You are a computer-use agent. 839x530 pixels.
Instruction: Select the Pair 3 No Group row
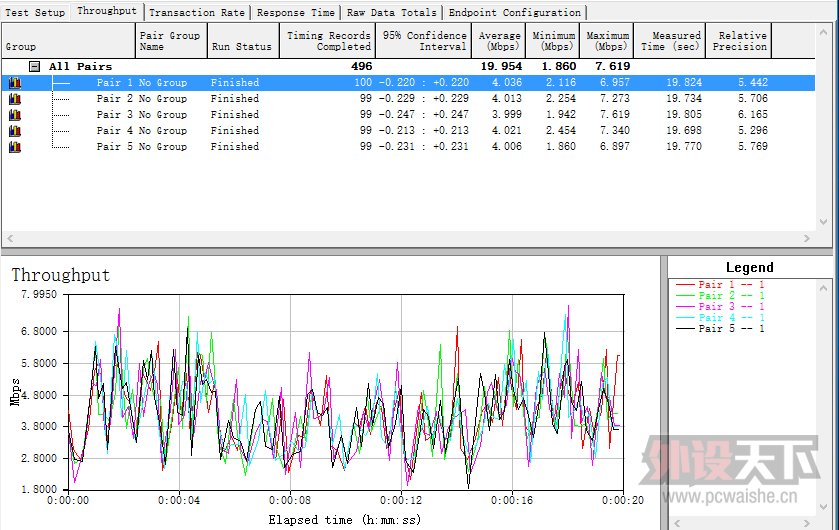(x=408, y=115)
